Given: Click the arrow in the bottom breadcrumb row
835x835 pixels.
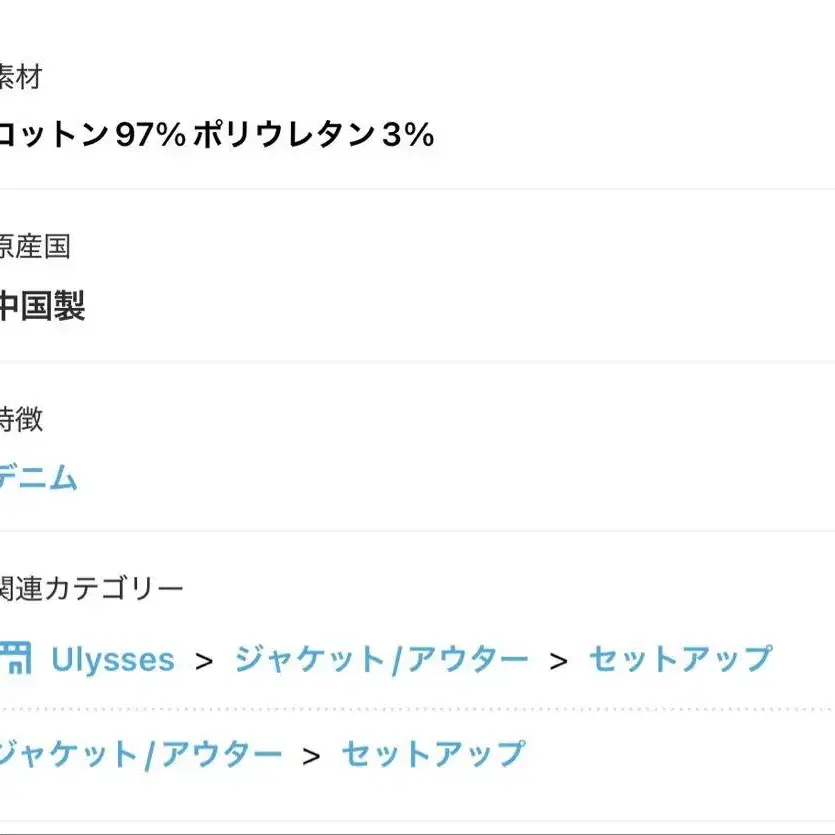Looking at the screenshot, I should click(x=312, y=755).
